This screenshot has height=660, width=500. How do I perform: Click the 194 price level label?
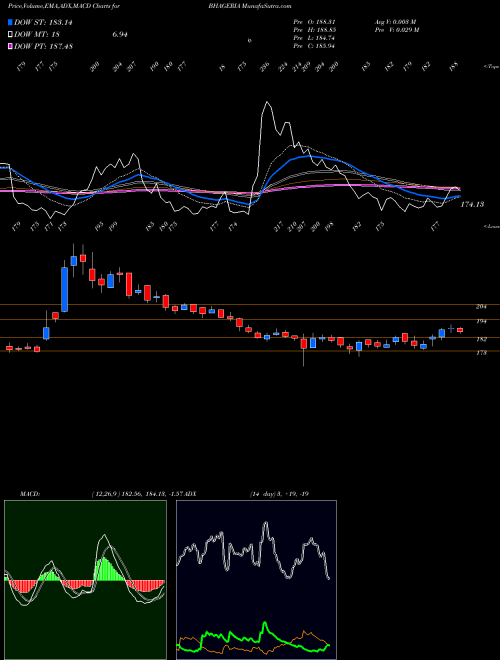(481, 321)
